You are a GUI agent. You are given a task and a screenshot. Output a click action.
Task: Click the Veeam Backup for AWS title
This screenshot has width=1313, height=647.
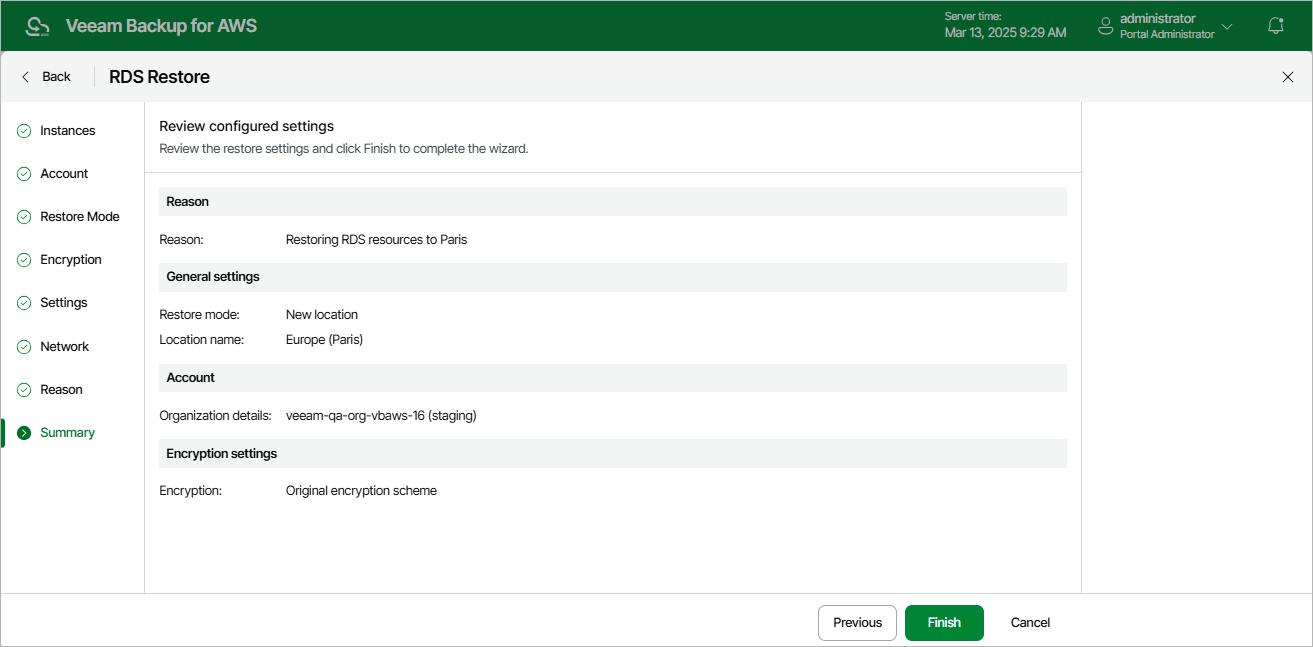pos(161,26)
